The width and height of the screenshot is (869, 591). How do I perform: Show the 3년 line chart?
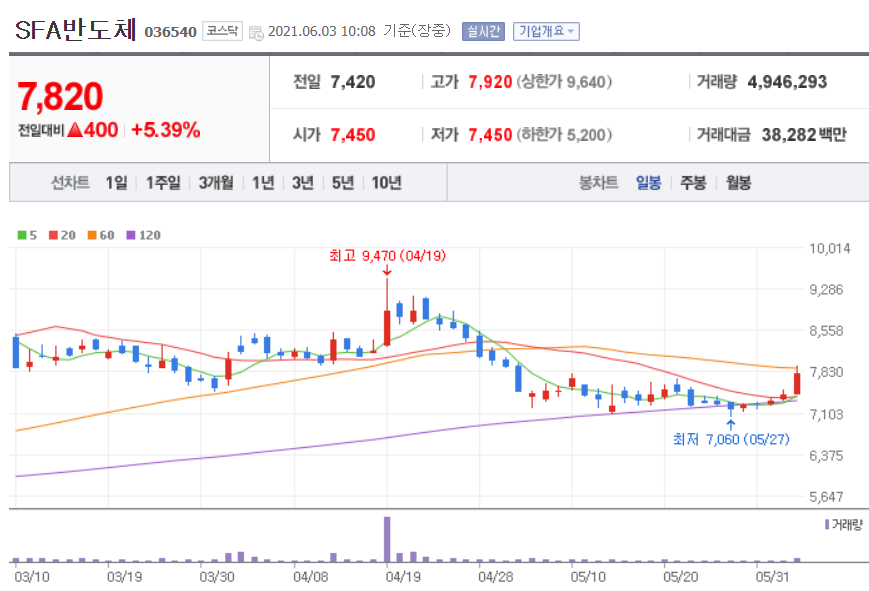[303, 182]
